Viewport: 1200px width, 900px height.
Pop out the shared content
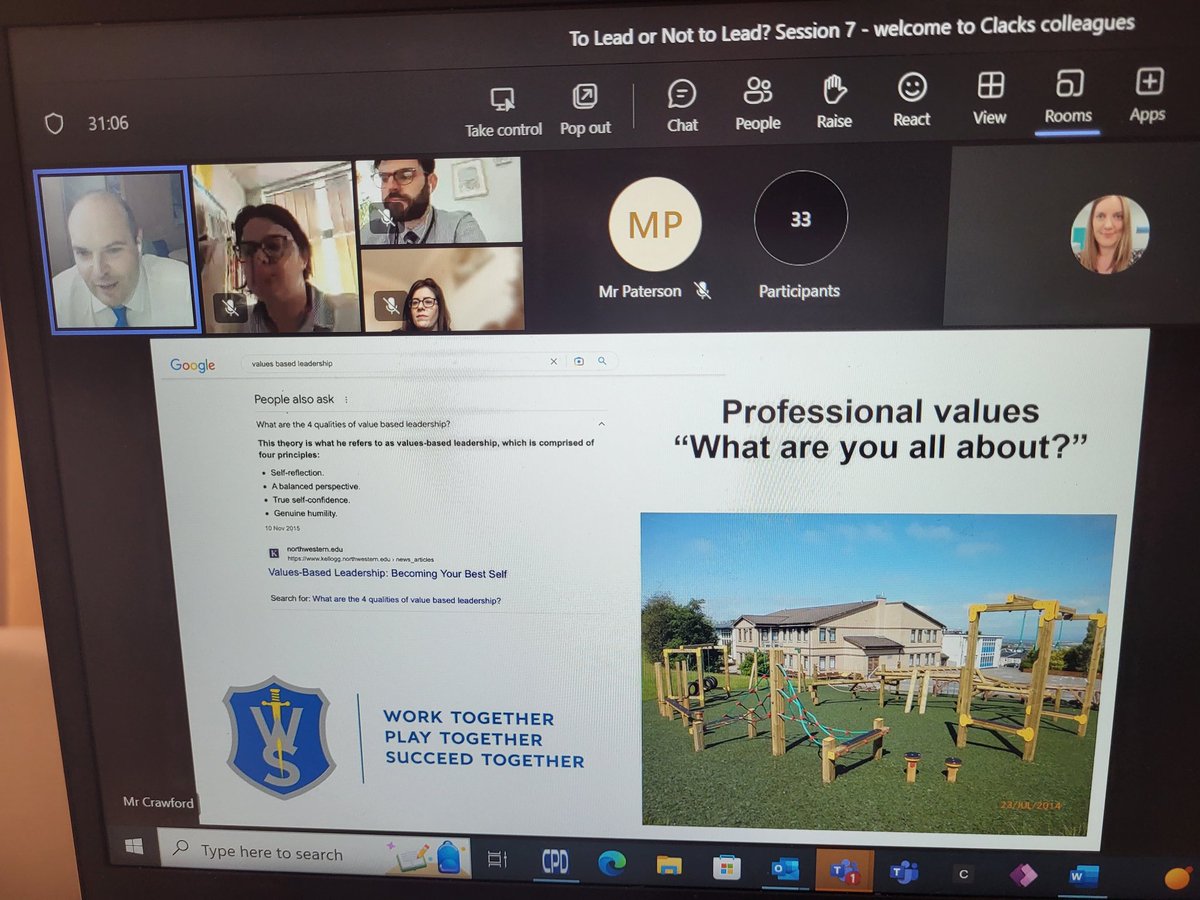(x=585, y=111)
